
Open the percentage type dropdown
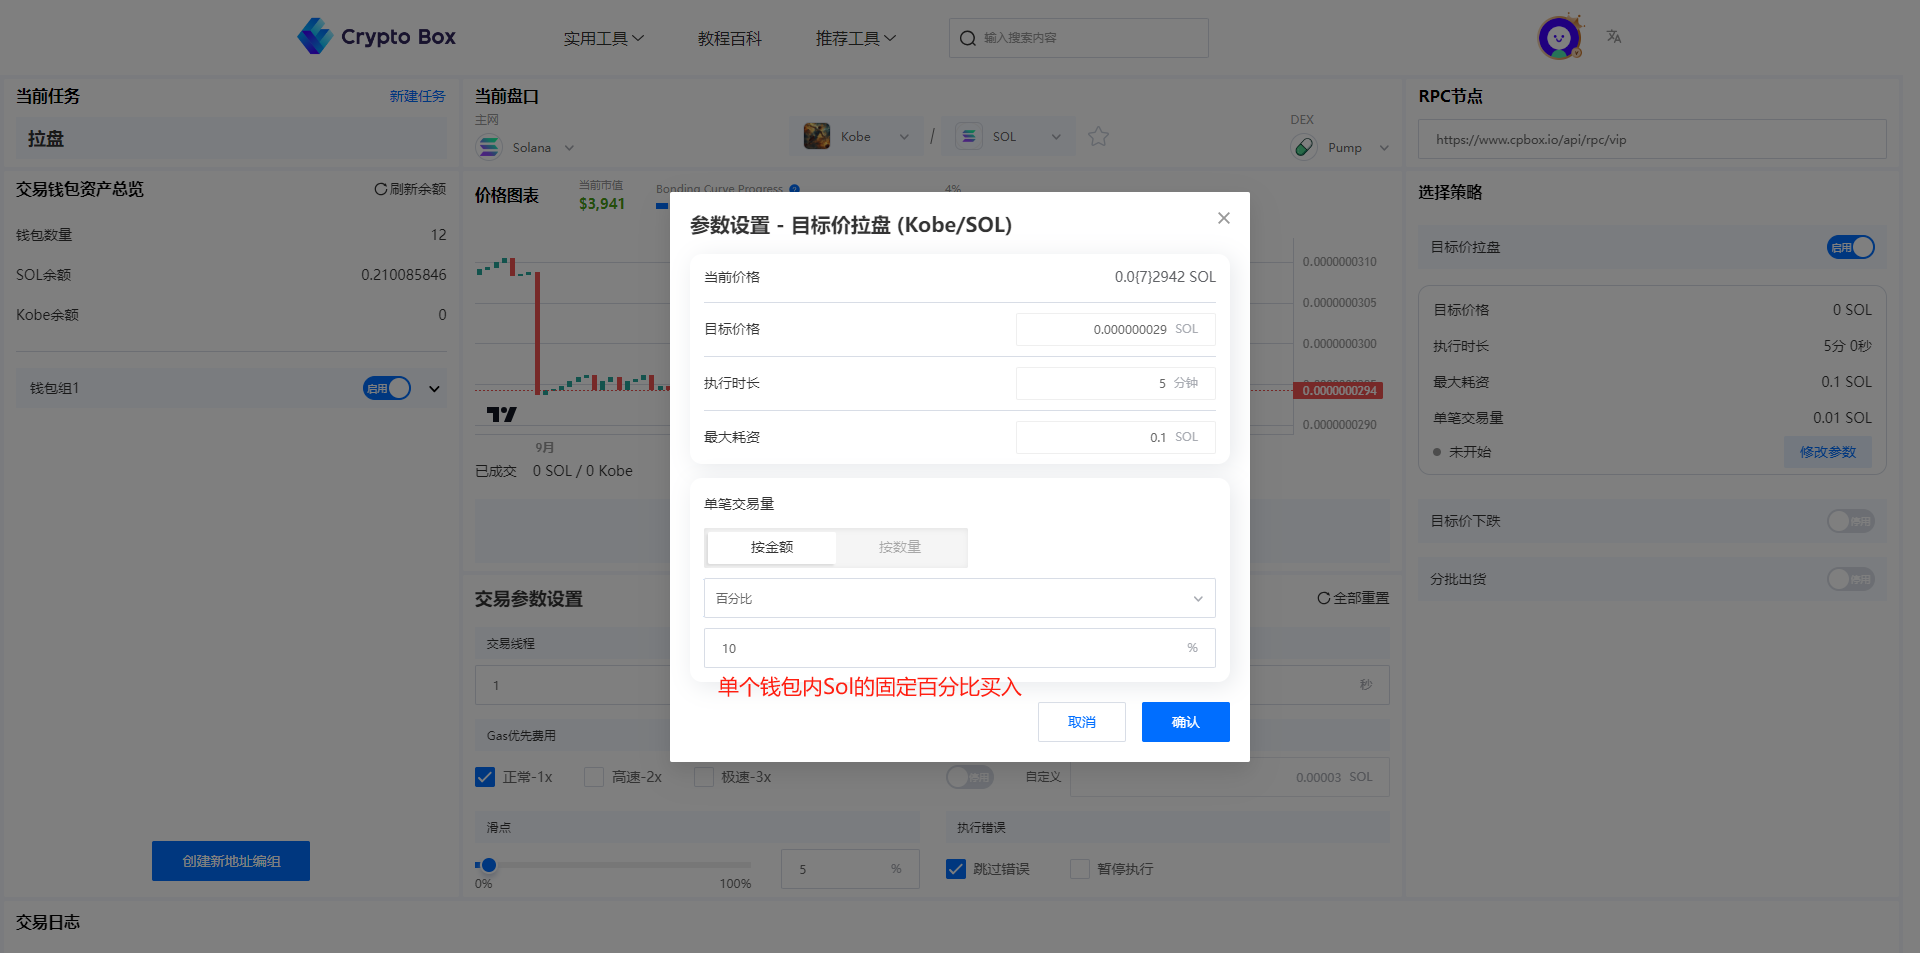959,598
